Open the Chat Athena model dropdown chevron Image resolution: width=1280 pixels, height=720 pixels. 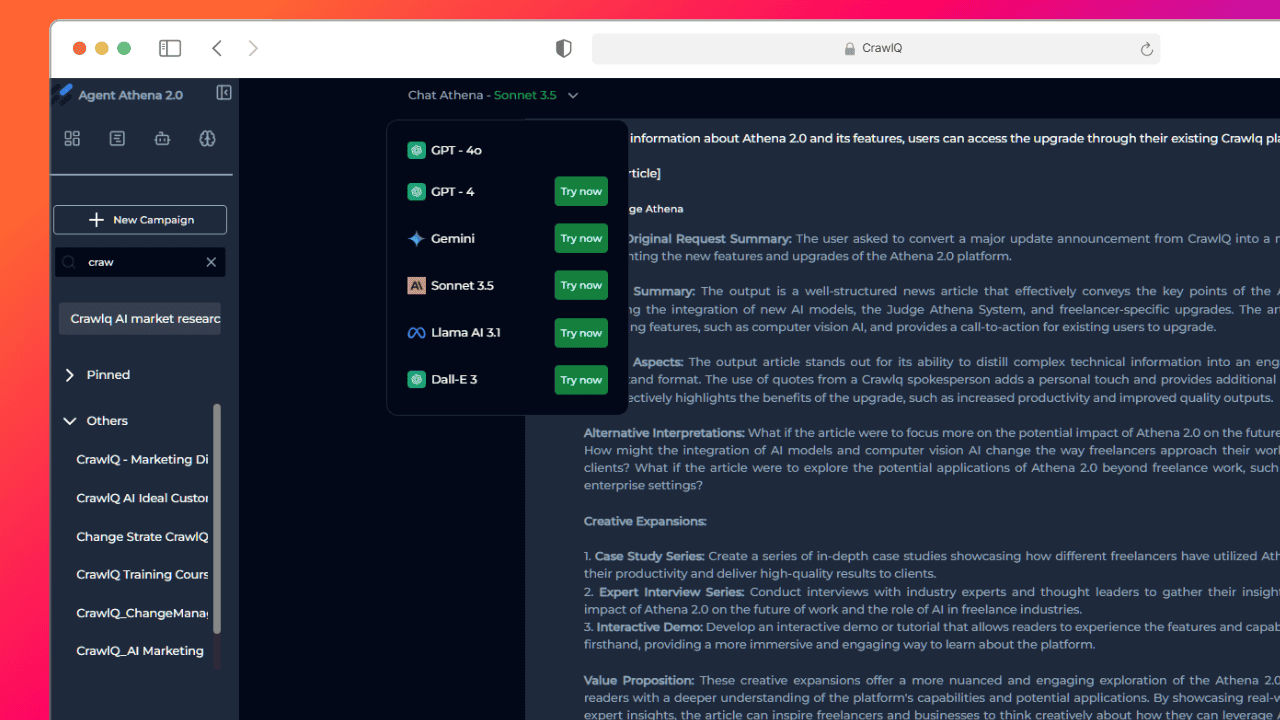point(573,96)
